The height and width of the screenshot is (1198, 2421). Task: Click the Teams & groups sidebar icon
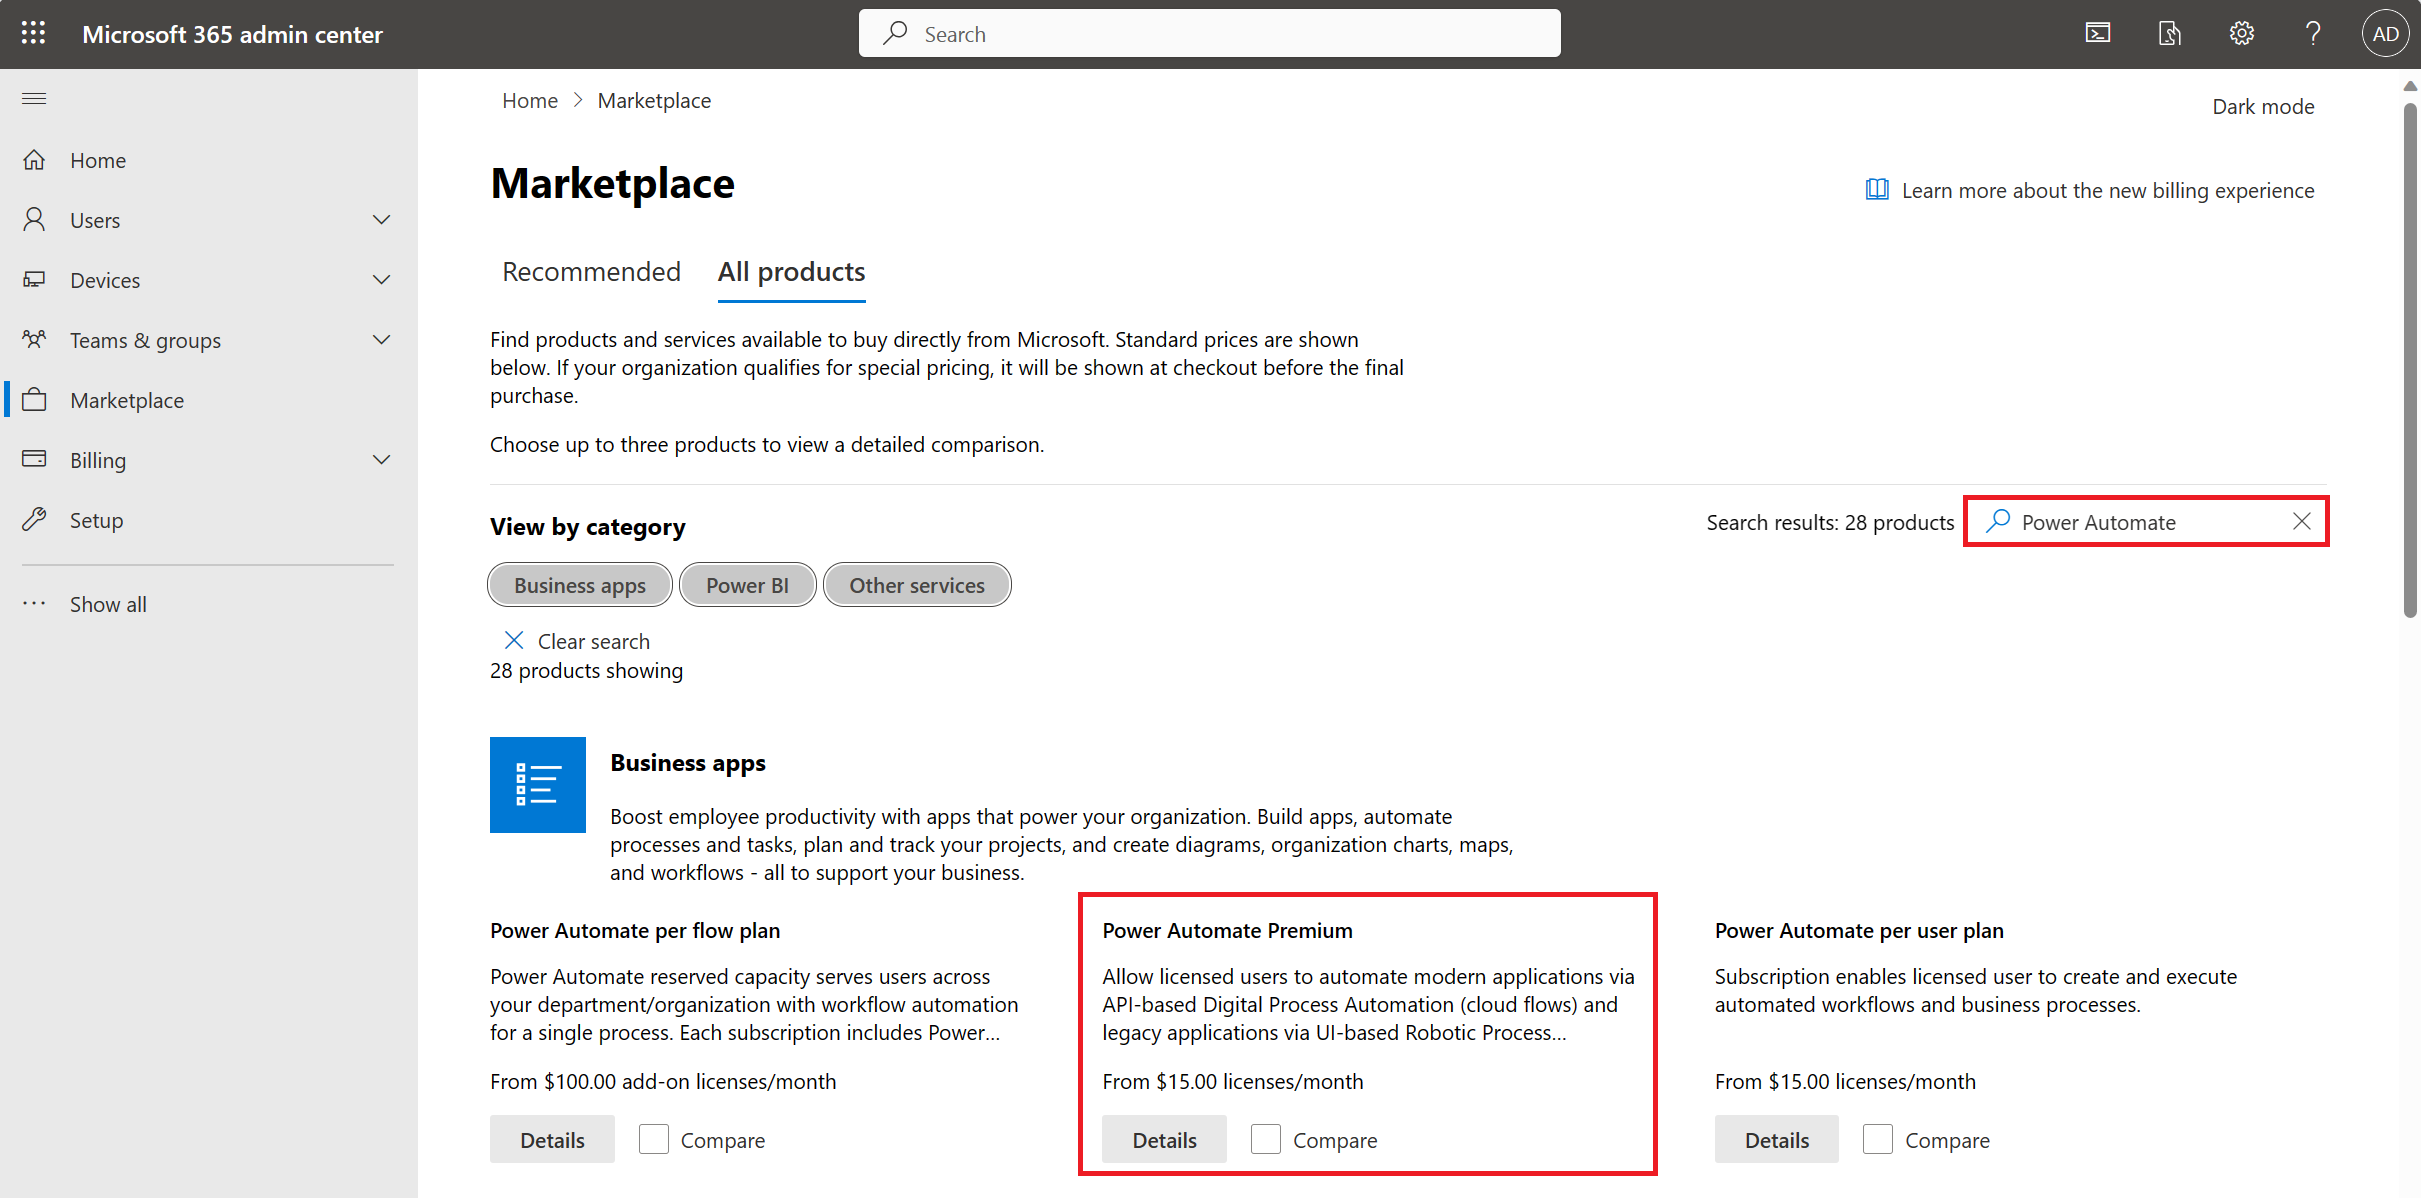pyautogui.click(x=36, y=340)
